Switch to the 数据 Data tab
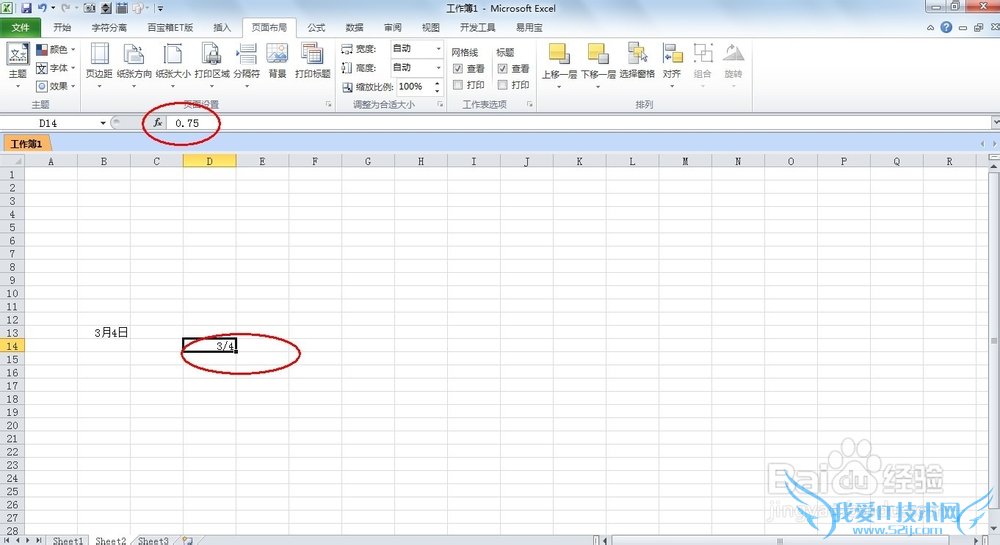This screenshot has width=1000, height=545. 355,27
